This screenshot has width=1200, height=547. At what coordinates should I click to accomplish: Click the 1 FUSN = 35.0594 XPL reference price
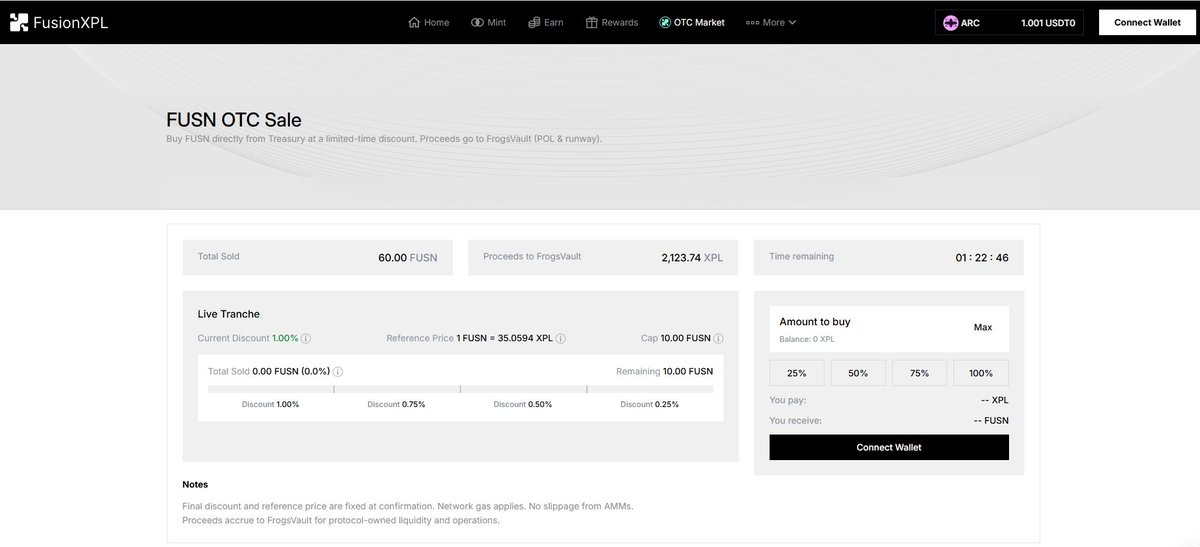504,339
